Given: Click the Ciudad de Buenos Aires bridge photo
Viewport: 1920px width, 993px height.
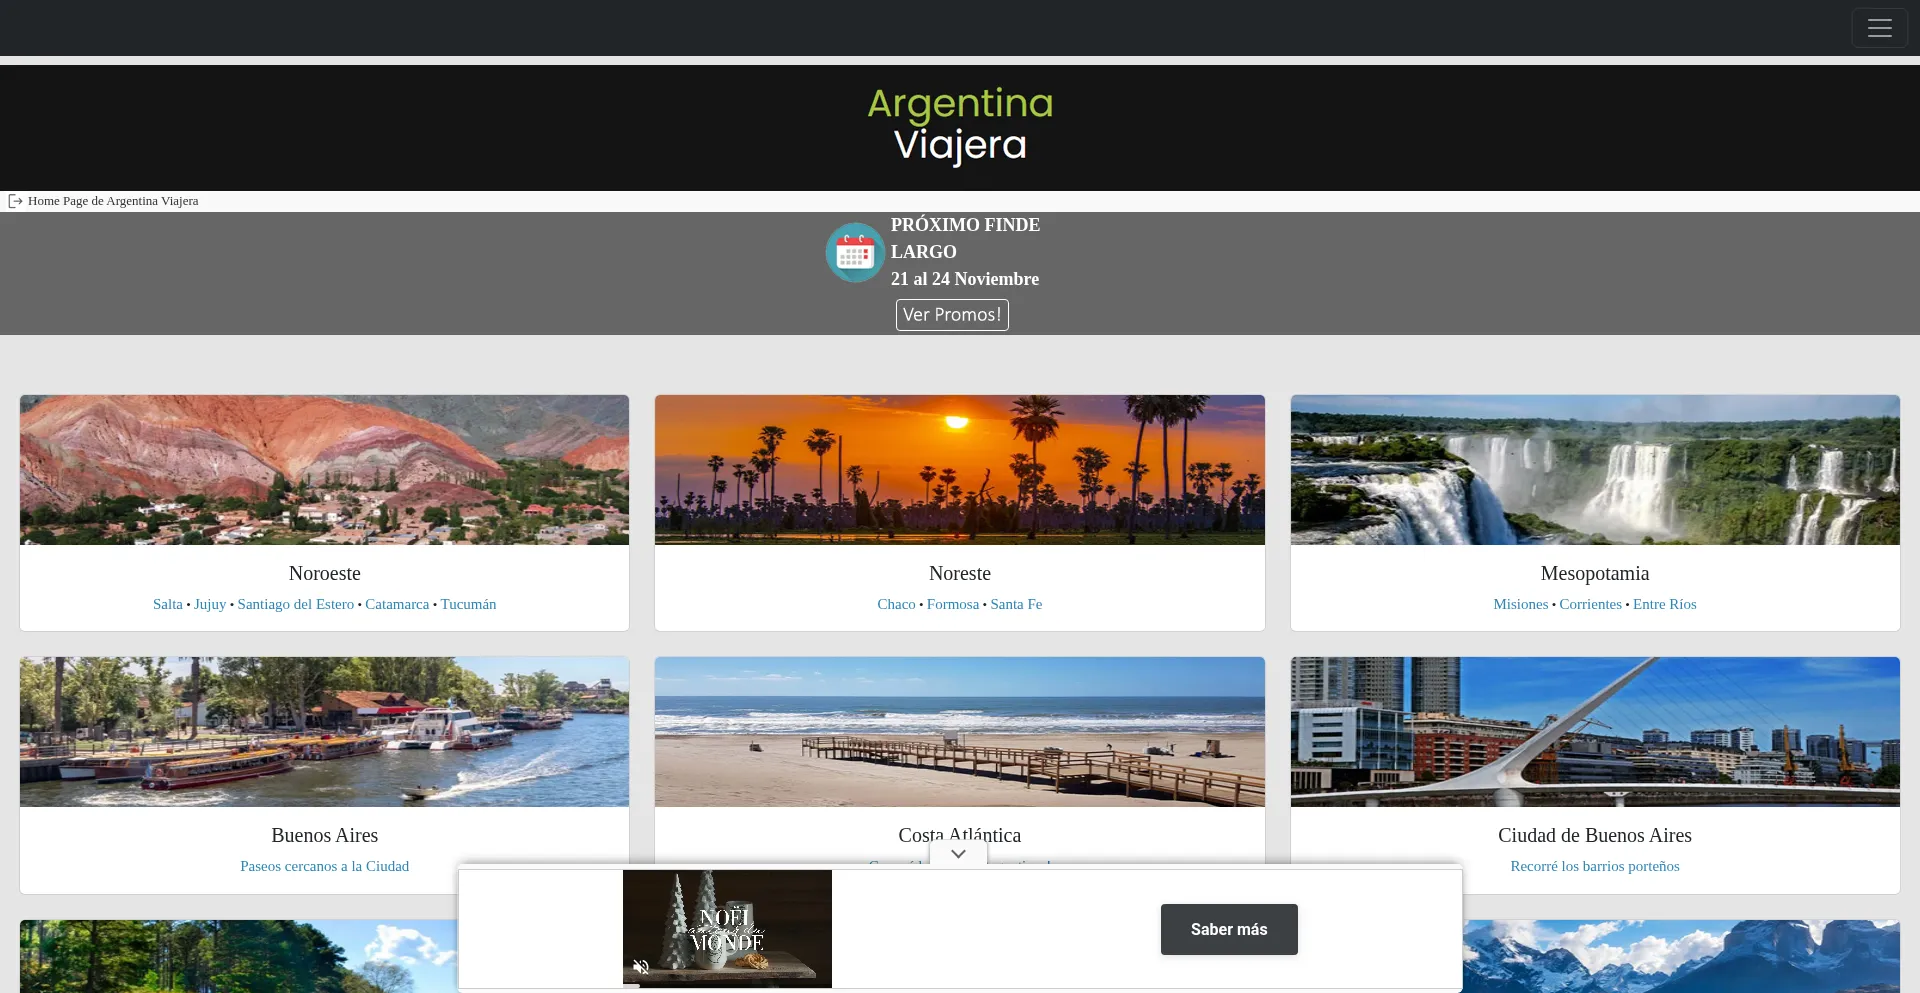Looking at the screenshot, I should [x=1595, y=732].
